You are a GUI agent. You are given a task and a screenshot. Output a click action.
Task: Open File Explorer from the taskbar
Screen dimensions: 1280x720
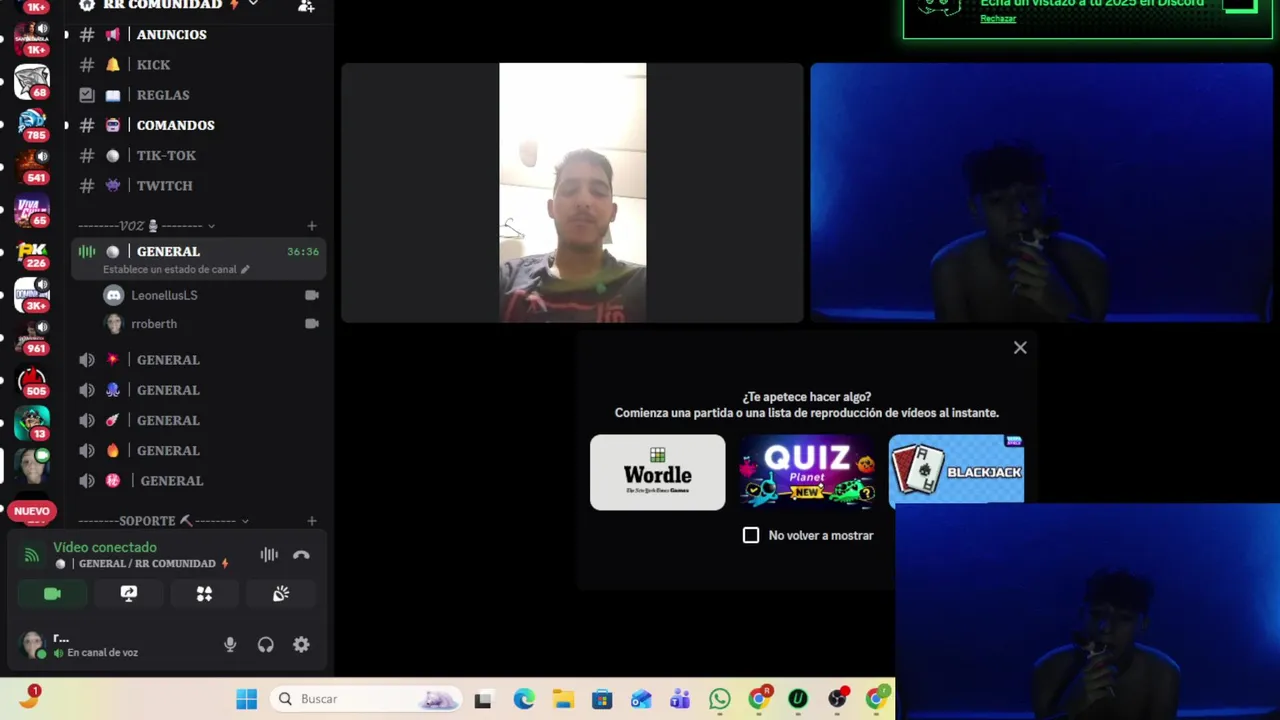[563, 699]
